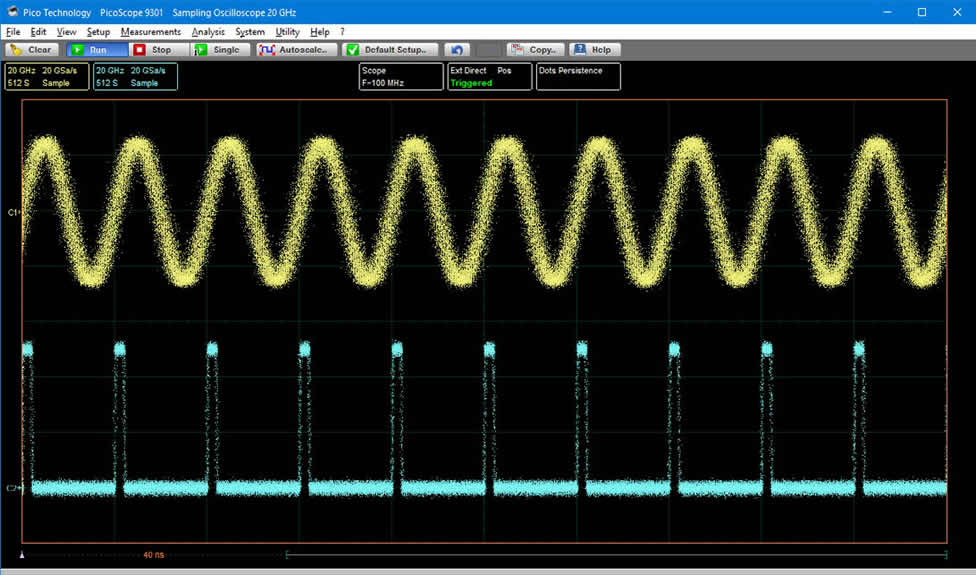This screenshot has height=575, width=976.
Task: Click the Autoscale button
Action: tap(297, 50)
